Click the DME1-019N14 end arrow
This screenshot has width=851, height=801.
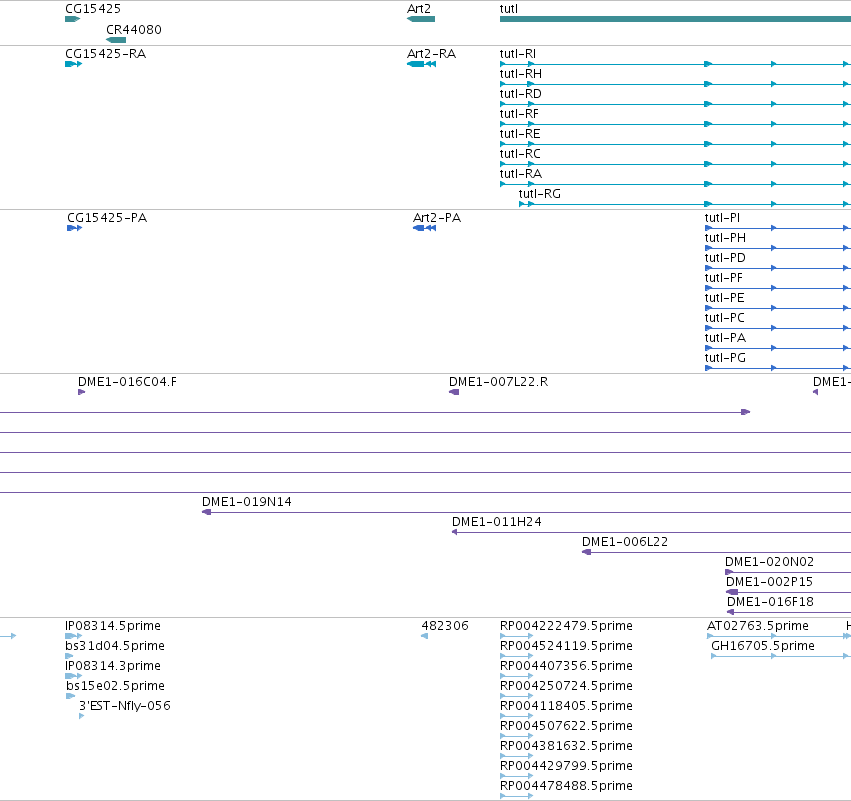(206, 512)
